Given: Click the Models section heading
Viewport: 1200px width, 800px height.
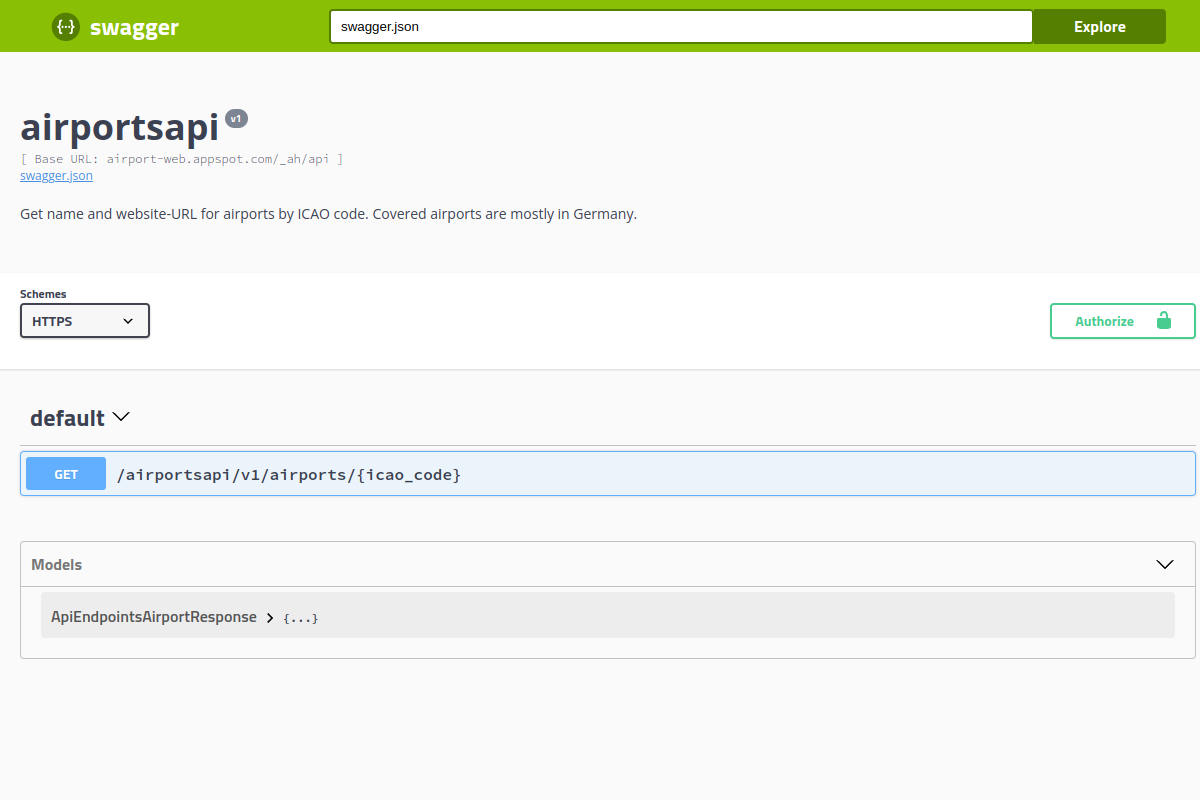Looking at the screenshot, I should pyautogui.click(x=57, y=565).
